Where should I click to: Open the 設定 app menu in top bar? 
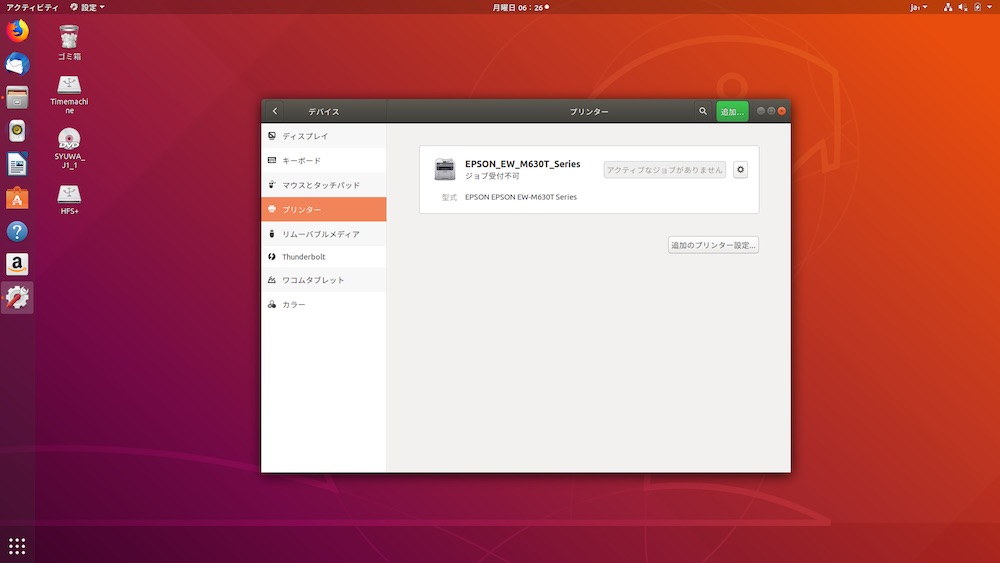(x=87, y=7)
